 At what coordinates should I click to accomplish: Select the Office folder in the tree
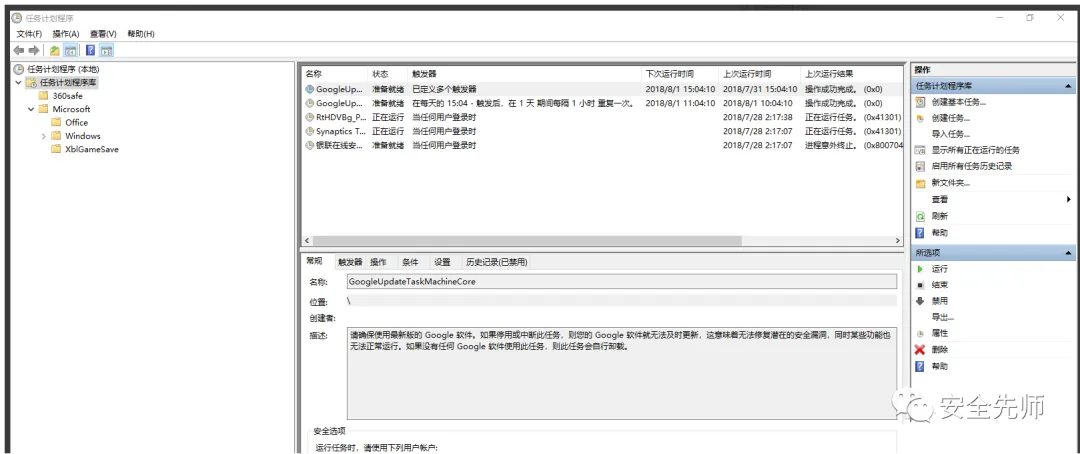[x=76, y=123]
